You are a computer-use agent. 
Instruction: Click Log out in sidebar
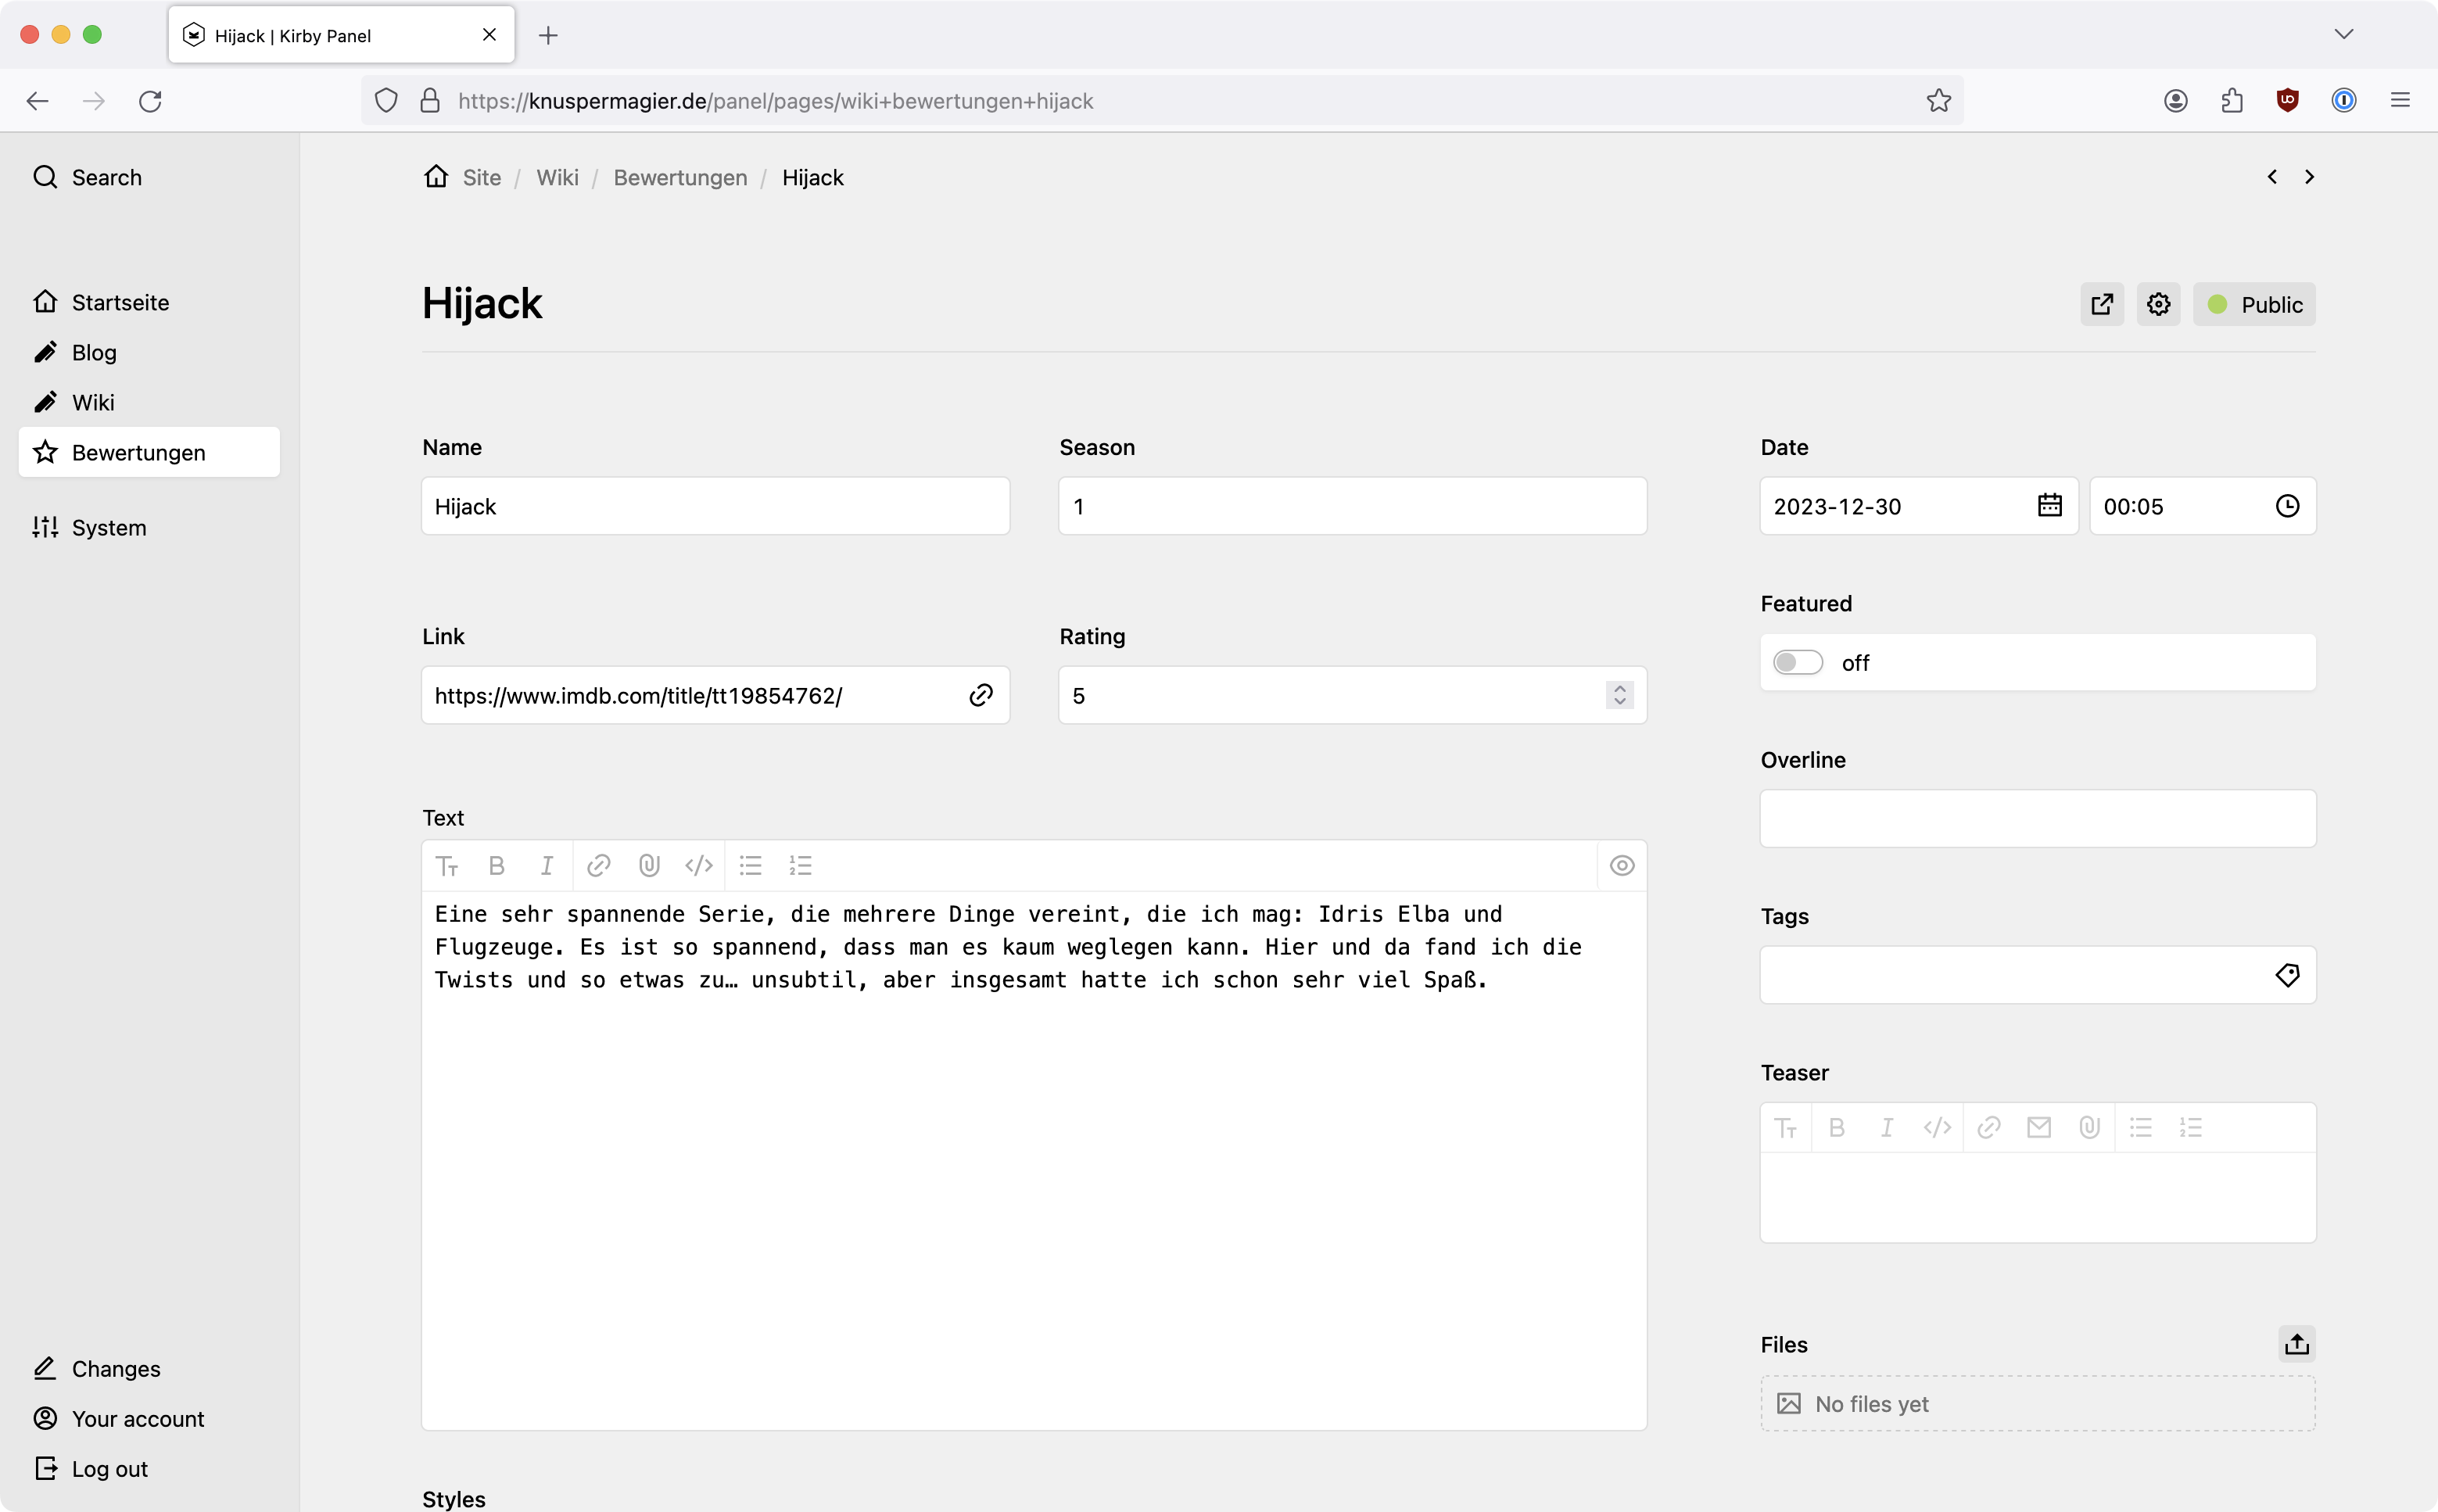click(x=109, y=1468)
